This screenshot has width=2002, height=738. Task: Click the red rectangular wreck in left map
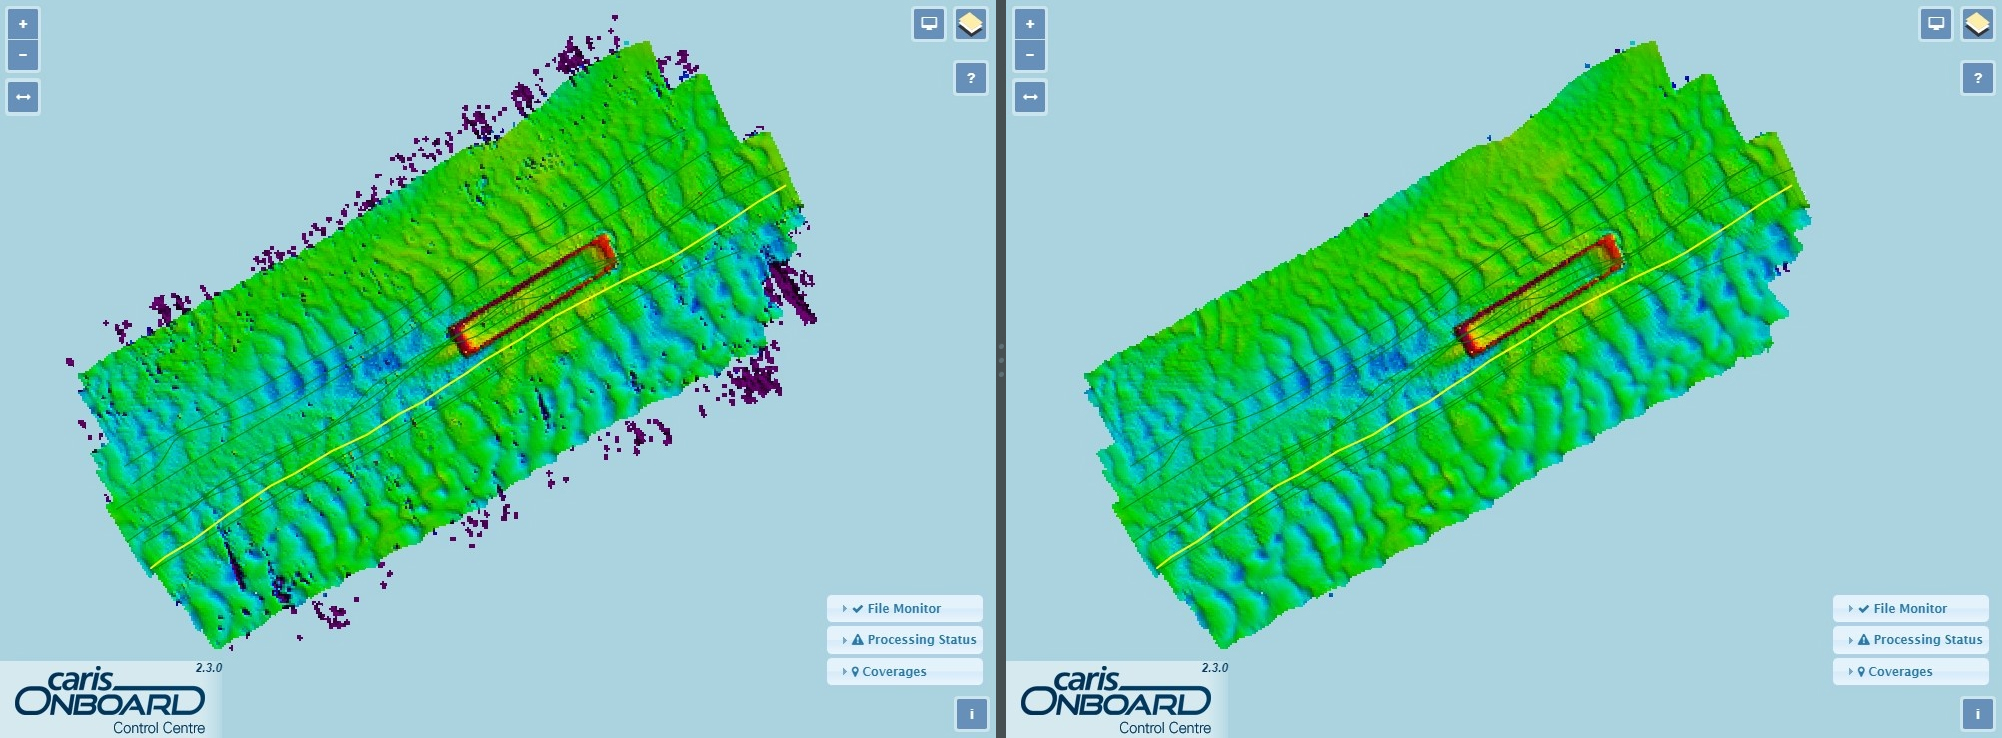533,295
